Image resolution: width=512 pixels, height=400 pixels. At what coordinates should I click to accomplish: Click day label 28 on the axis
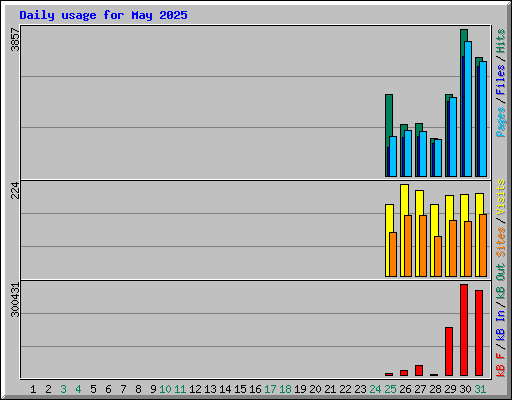(x=435, y=389)
